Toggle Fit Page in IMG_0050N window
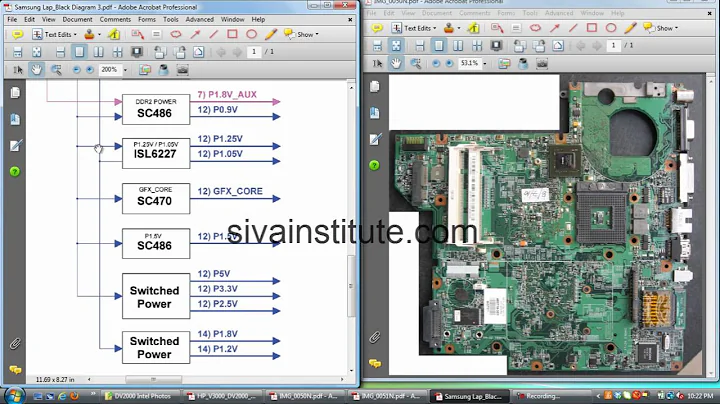 pos(396,45)
